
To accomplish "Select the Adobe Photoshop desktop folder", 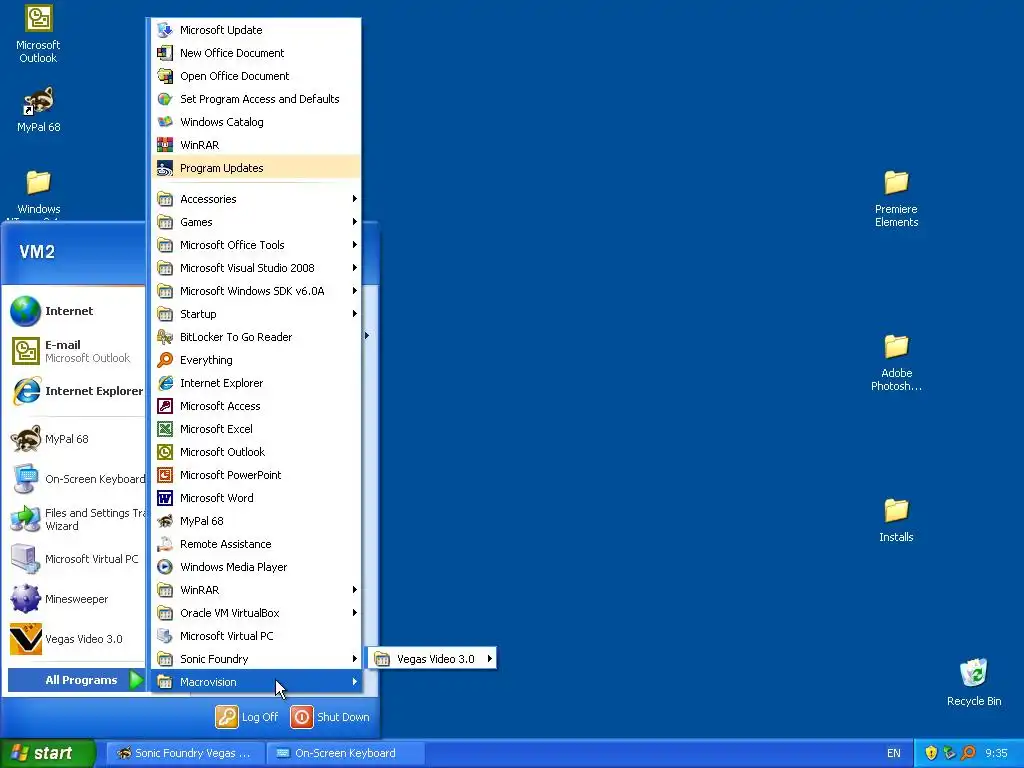I will (896, 362).
